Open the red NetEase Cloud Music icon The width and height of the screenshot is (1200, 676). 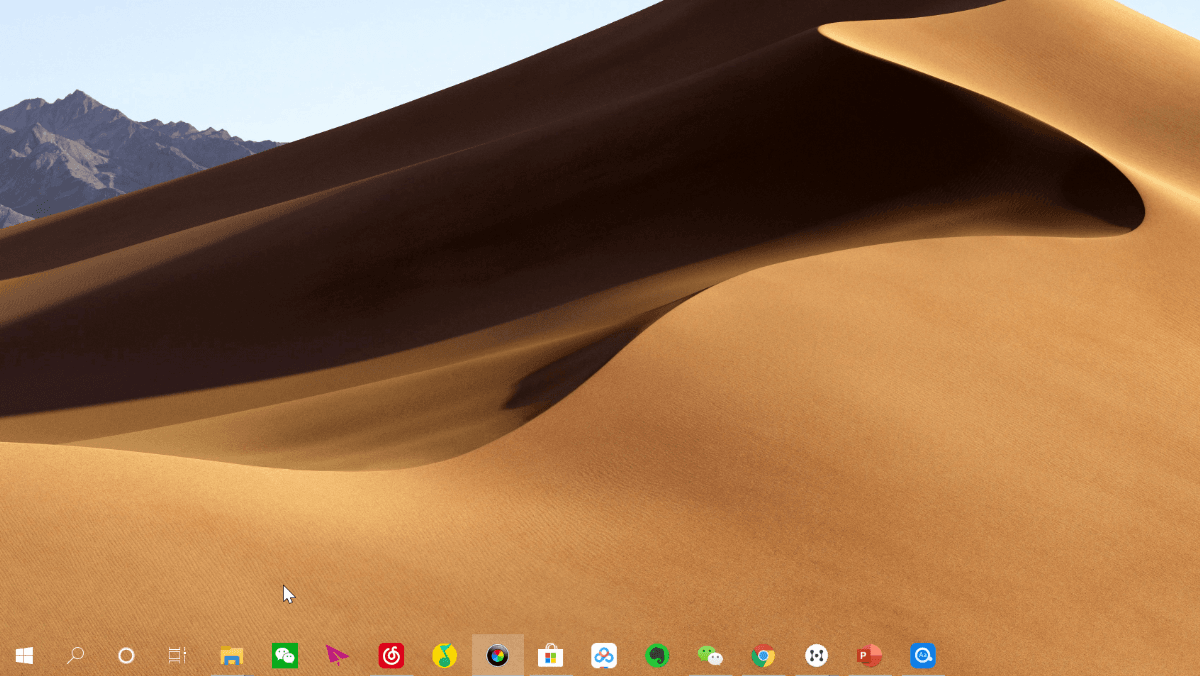click(391, 656)
